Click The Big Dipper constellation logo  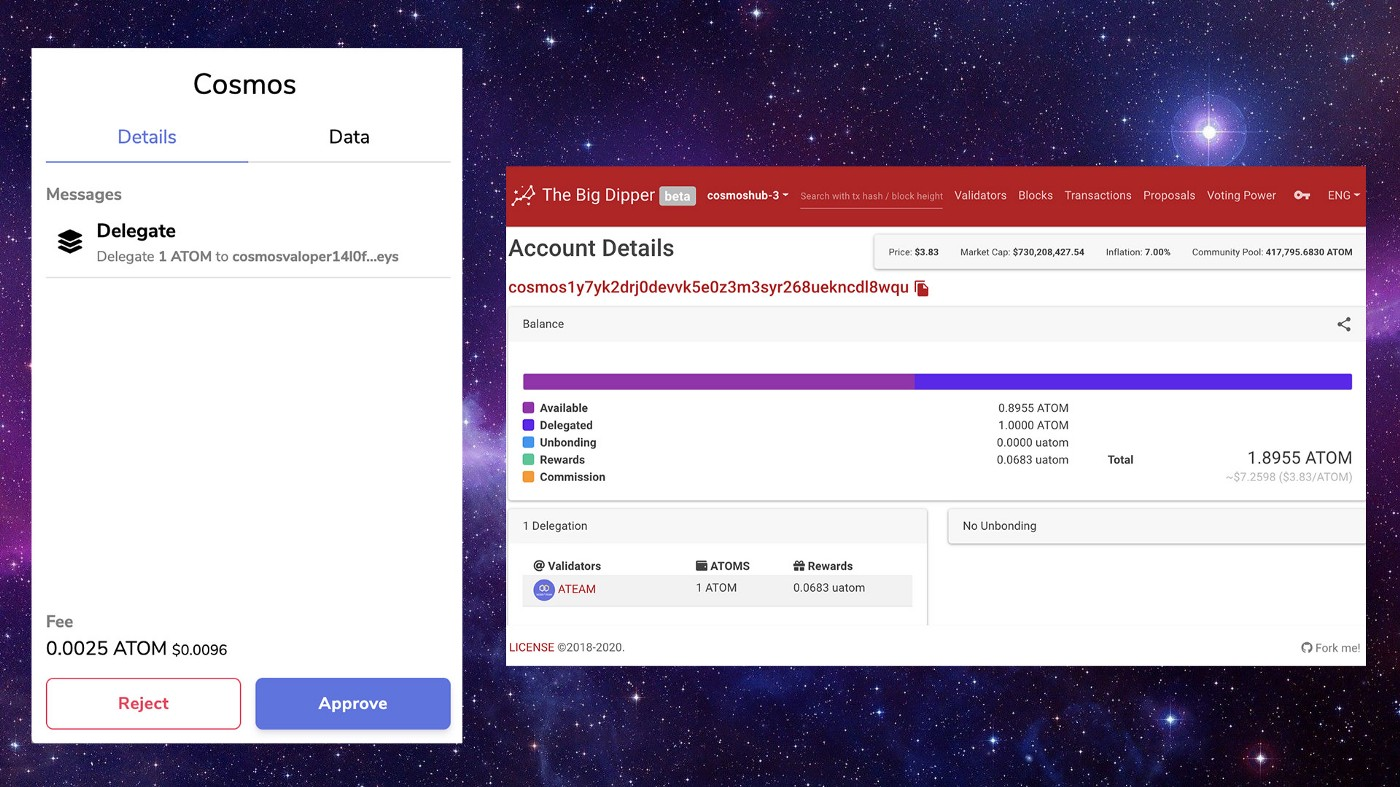point(523,196)
